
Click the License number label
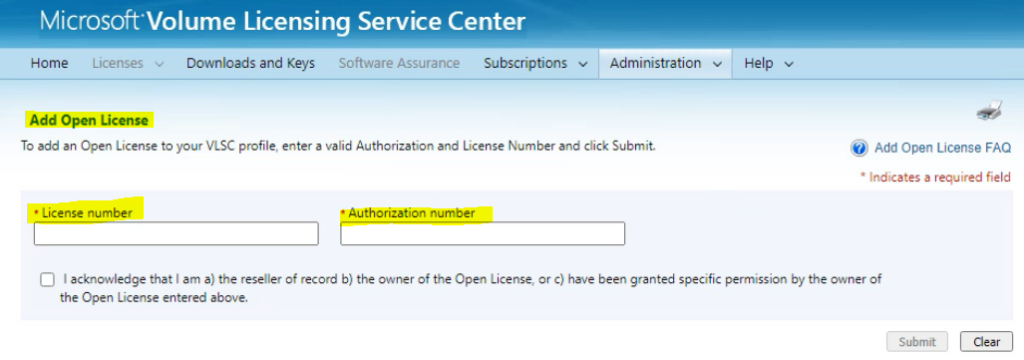tap(87, 212)
